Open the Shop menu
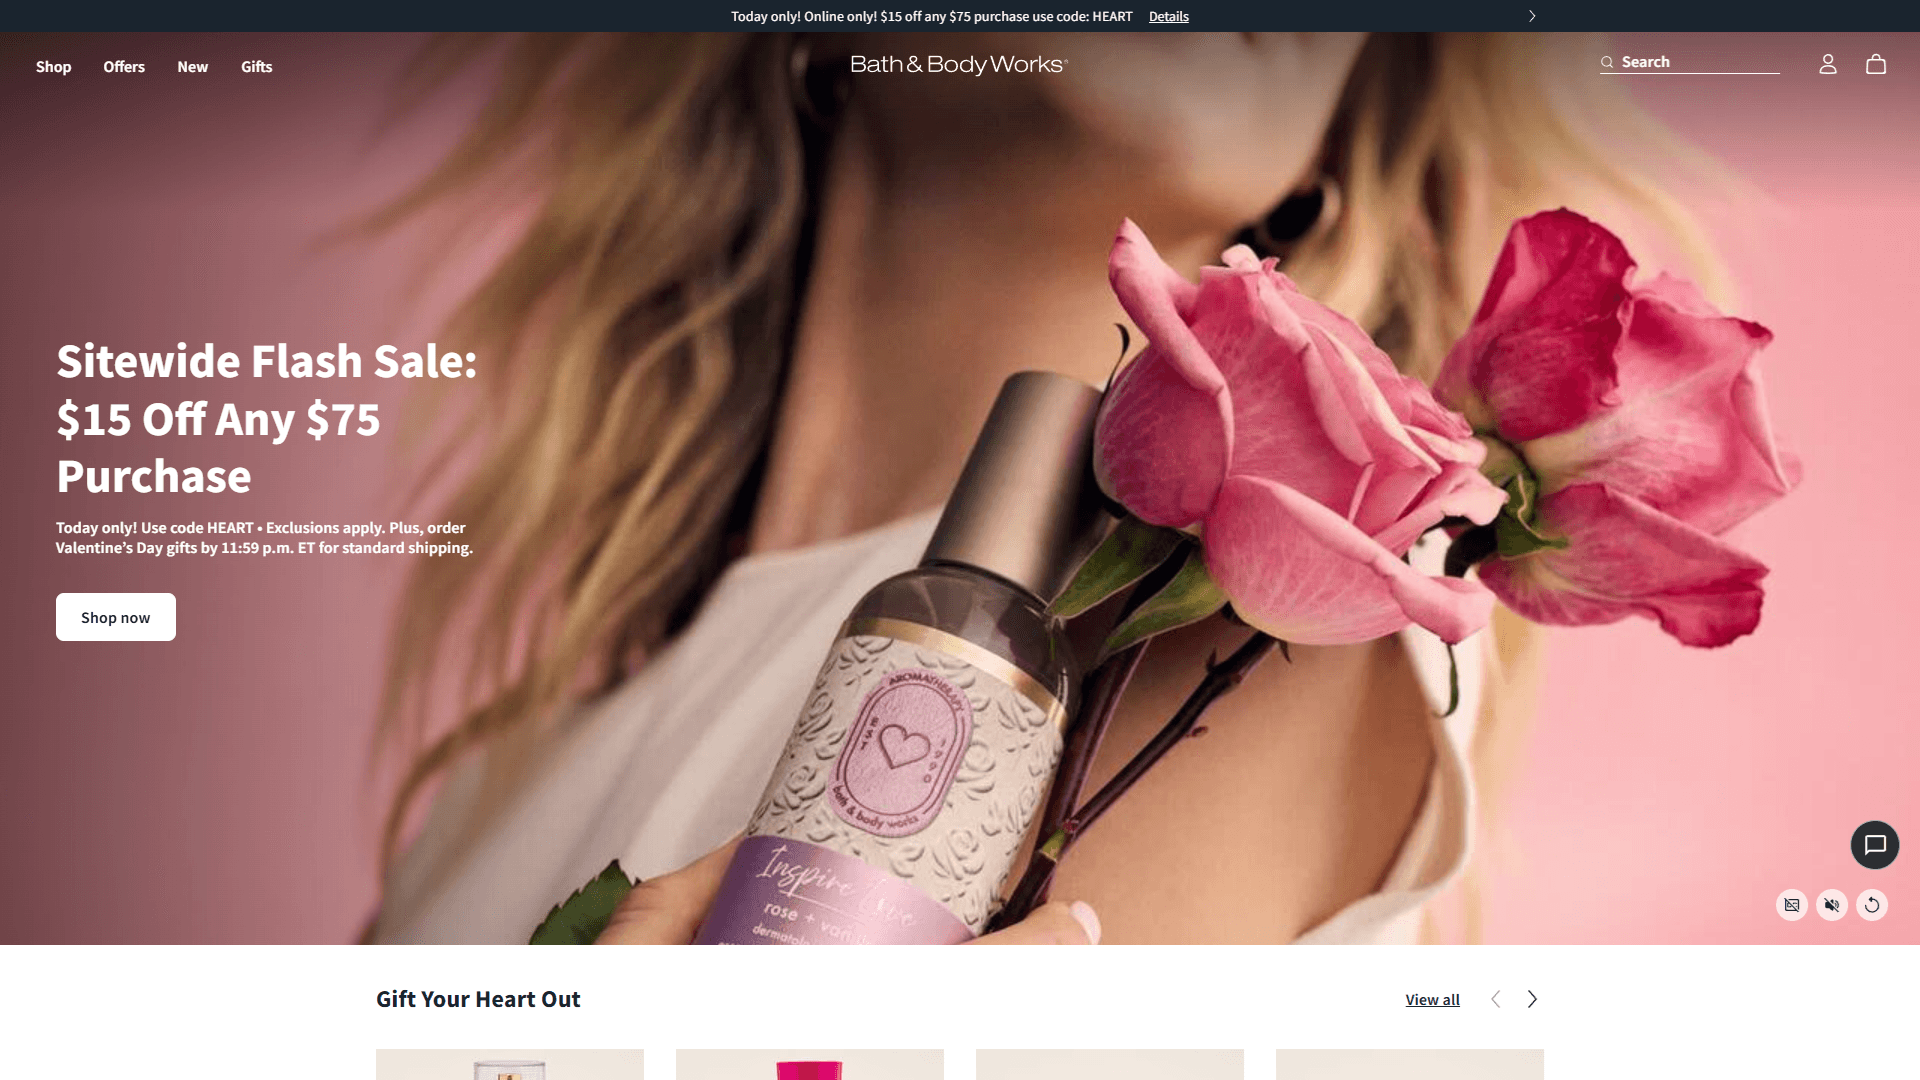This screenshot has height=1080, width=1920. [x=53, y=66]
